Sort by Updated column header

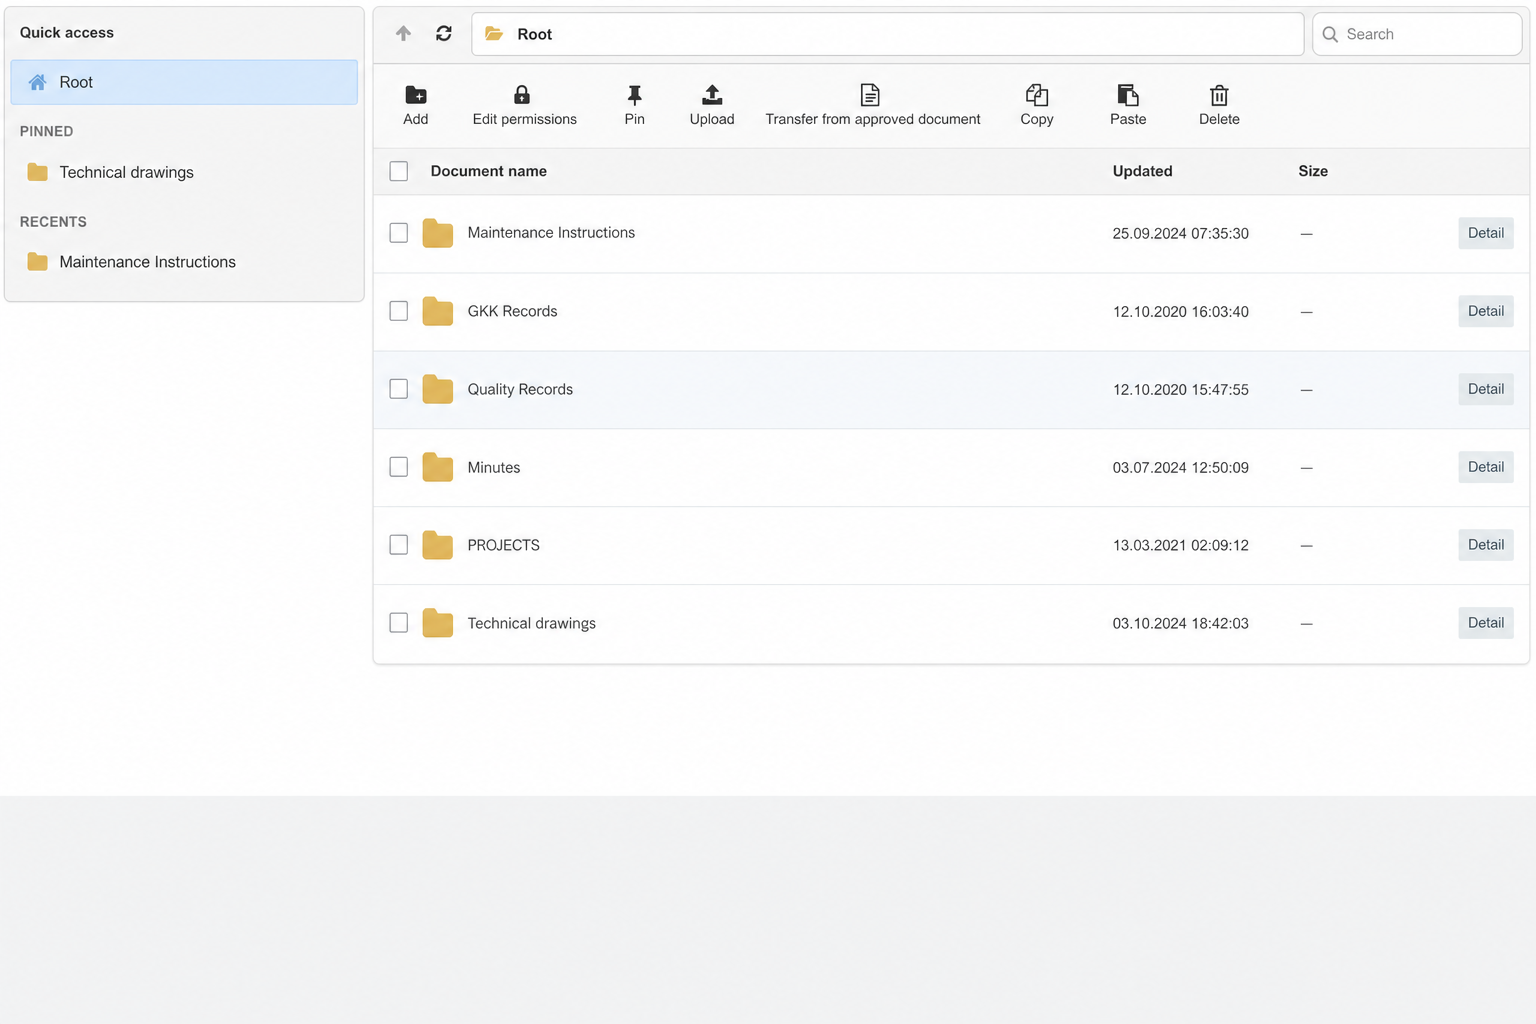pos(1142,171)
